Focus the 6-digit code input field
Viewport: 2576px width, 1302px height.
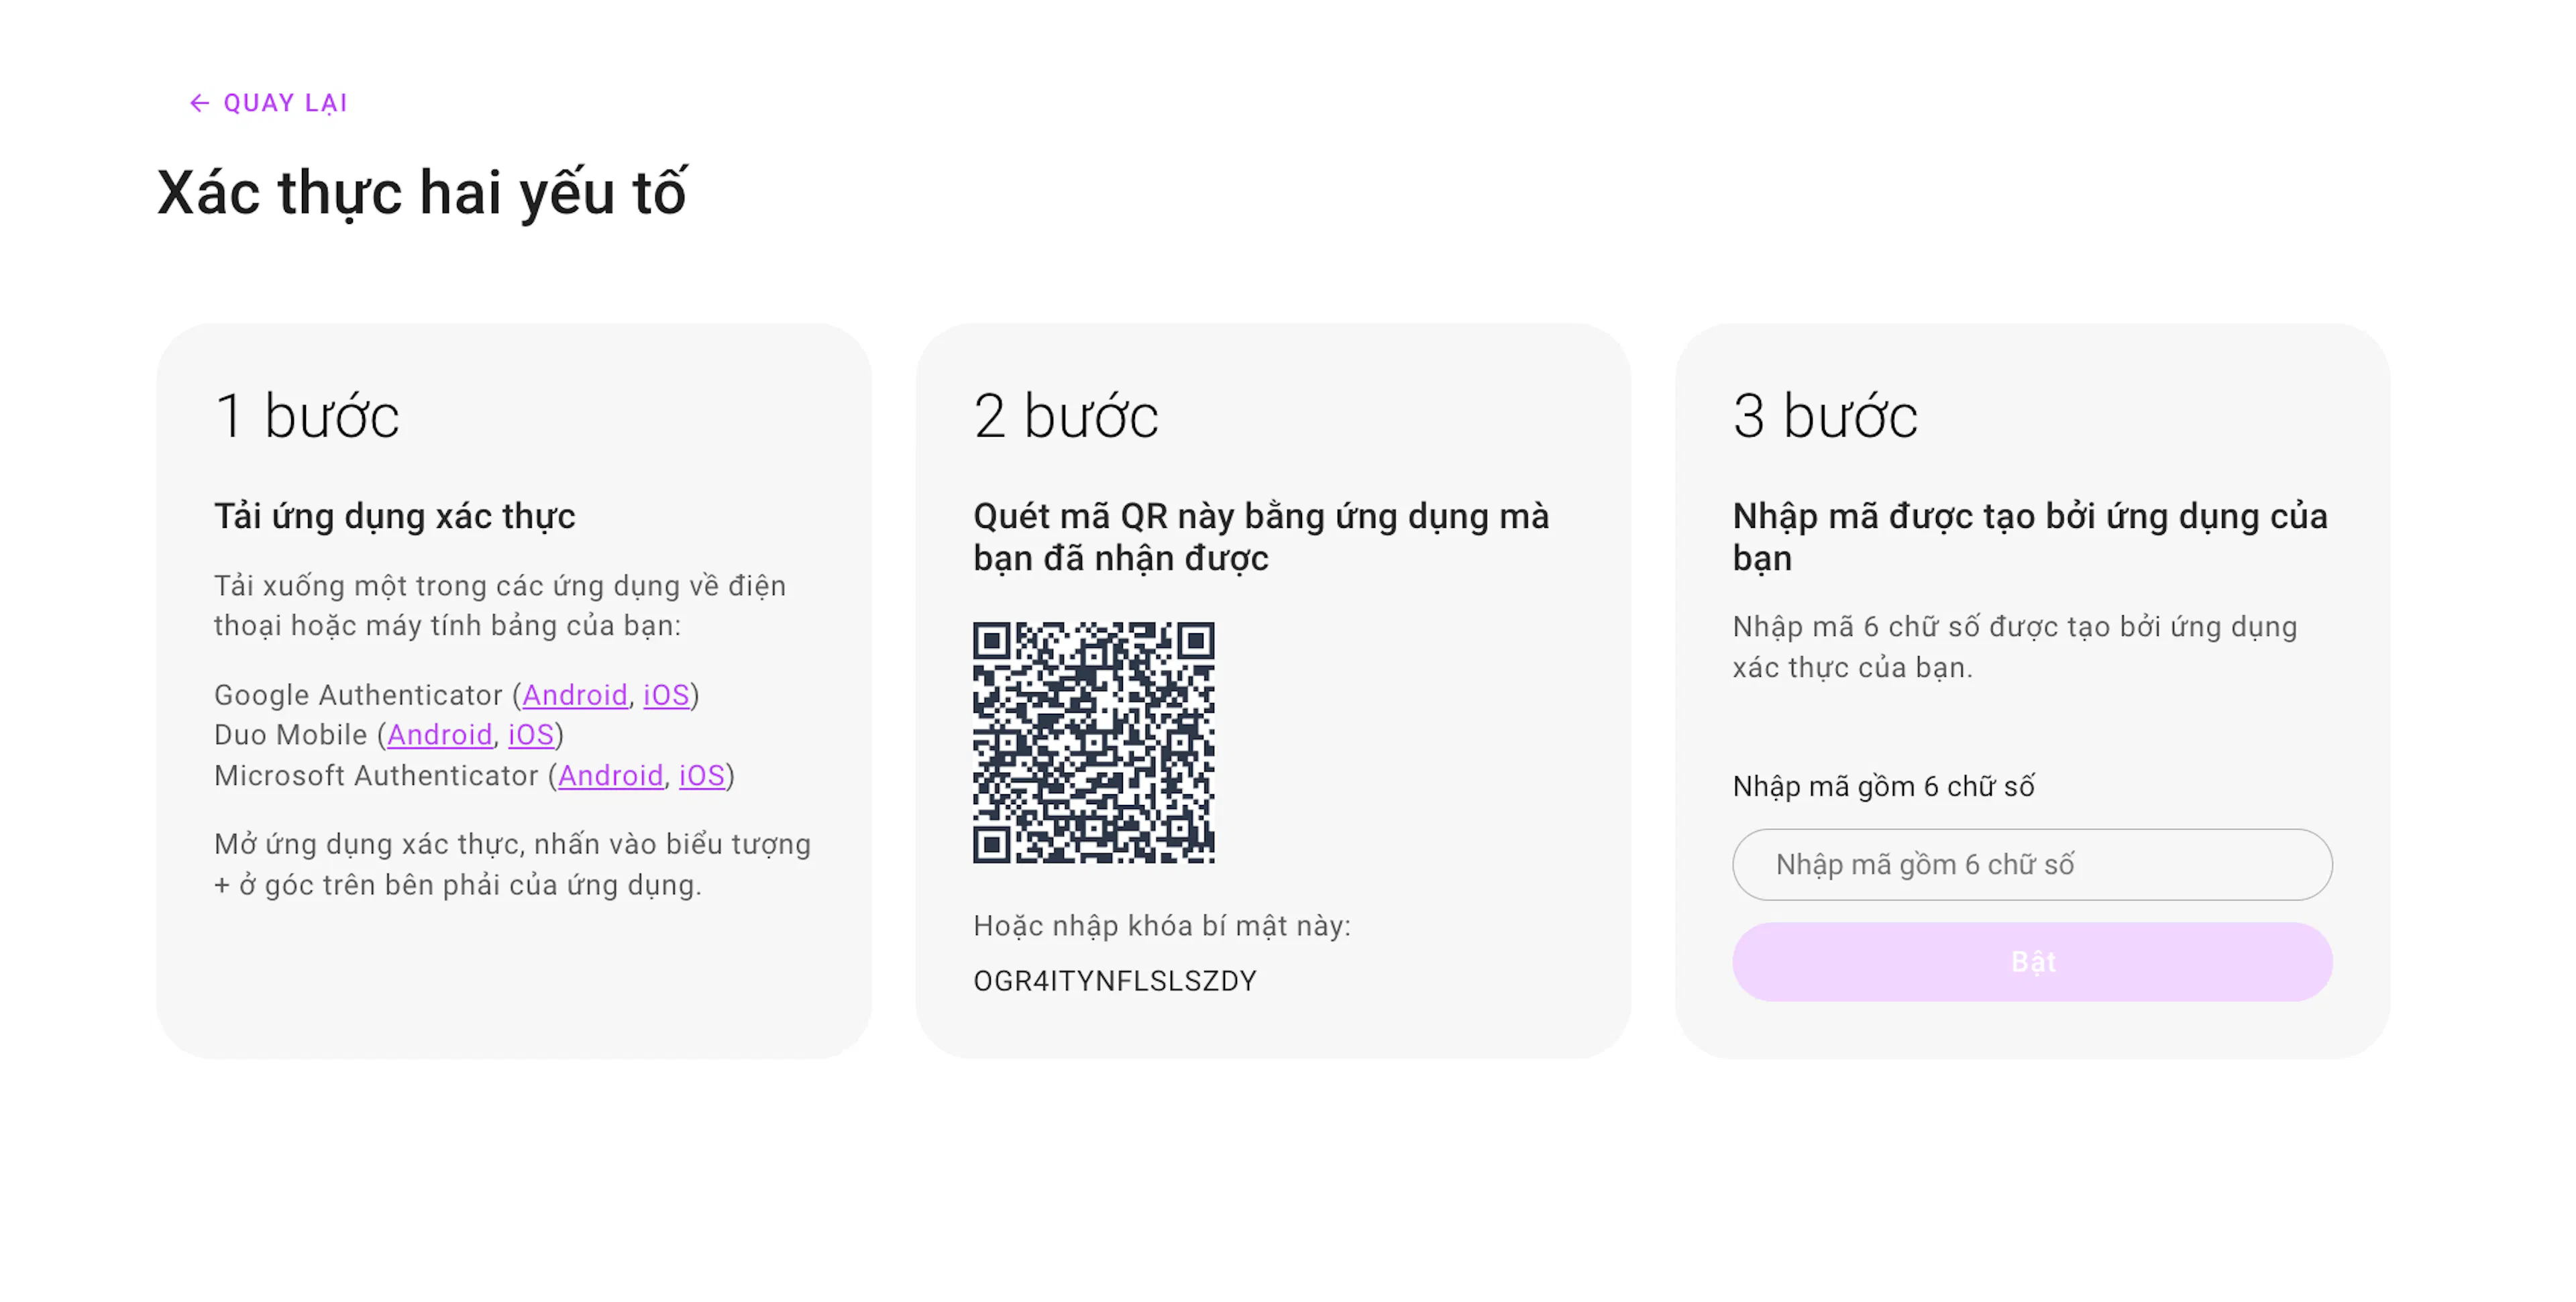[2032, 865]
